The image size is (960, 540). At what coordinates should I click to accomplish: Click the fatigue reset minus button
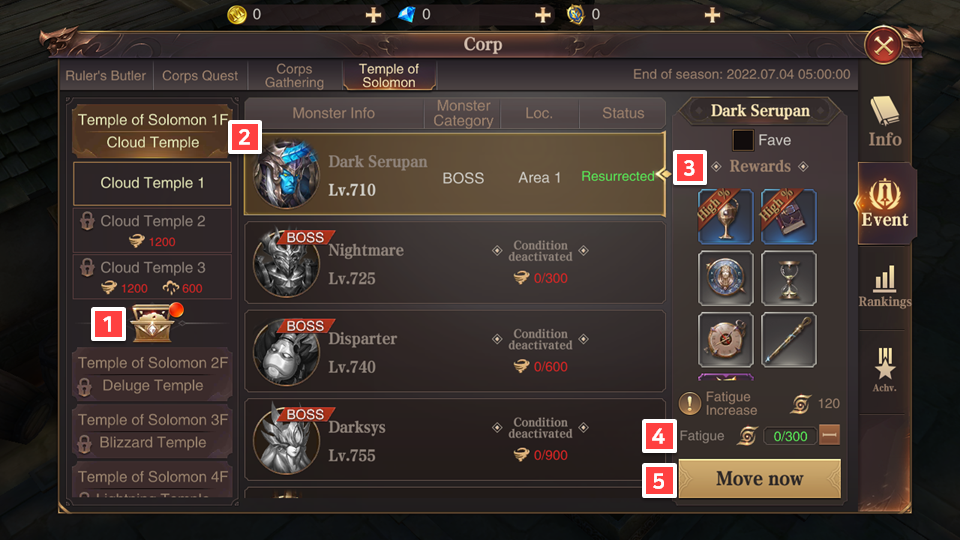(830, 435)
